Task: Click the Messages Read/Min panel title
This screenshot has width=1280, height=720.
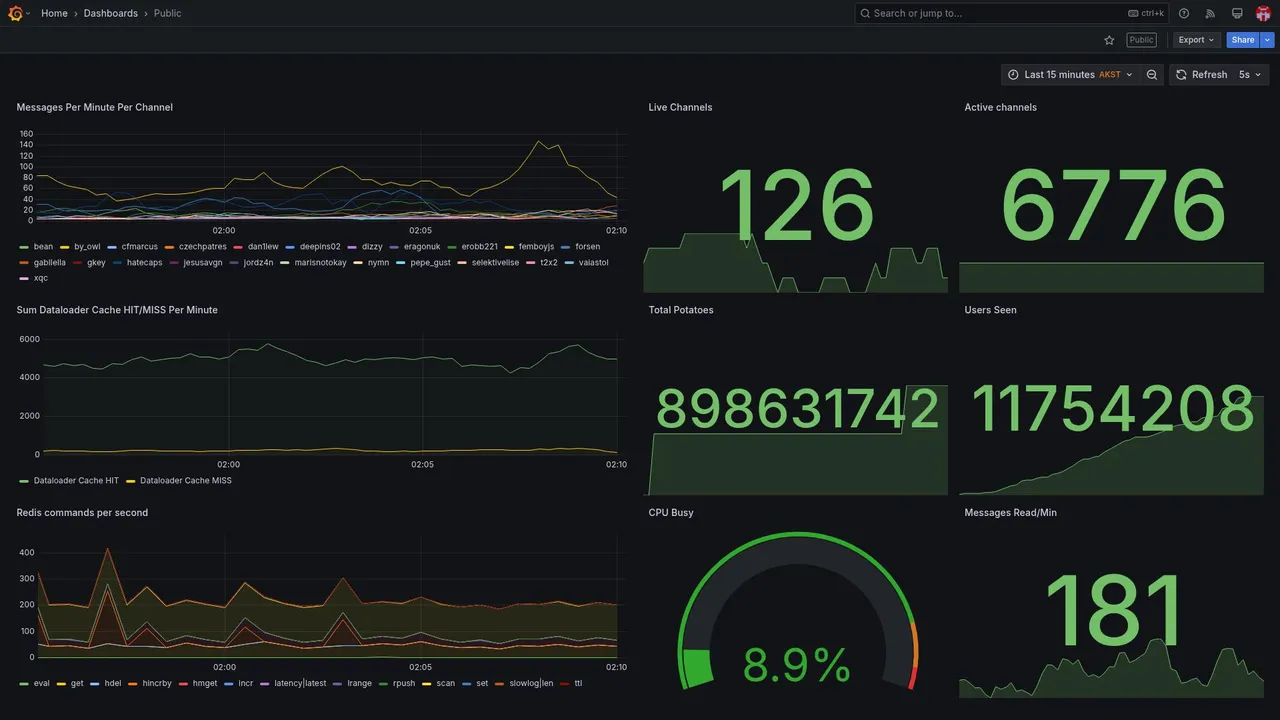Action: pos(1011,513)
